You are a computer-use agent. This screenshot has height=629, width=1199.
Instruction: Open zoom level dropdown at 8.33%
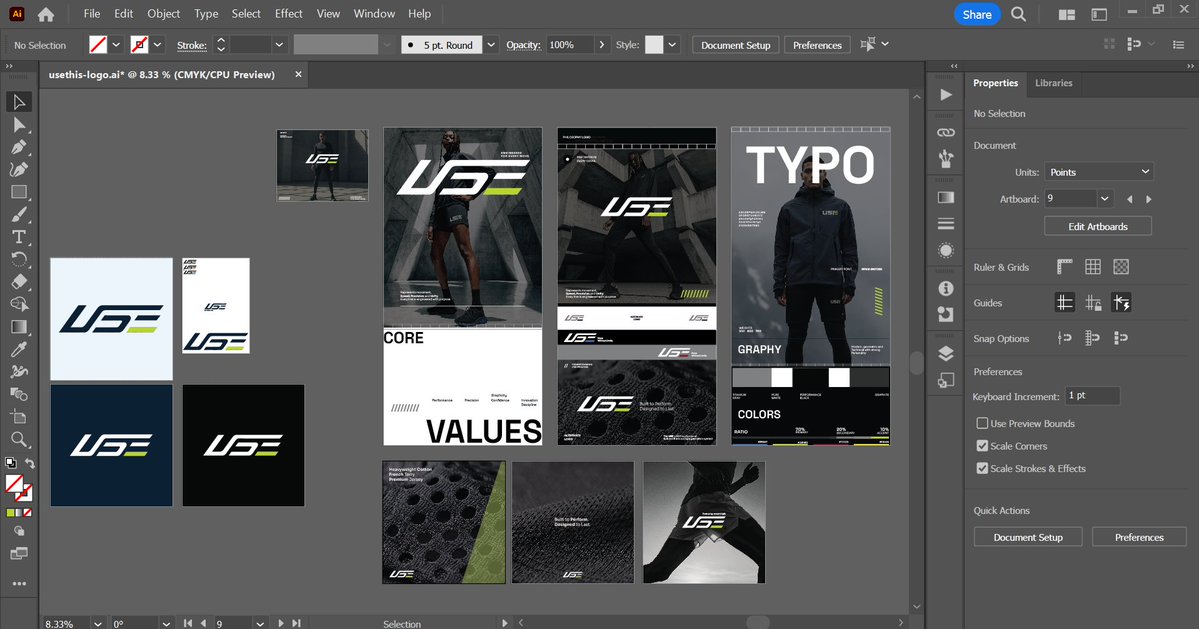tap(97, 624)
